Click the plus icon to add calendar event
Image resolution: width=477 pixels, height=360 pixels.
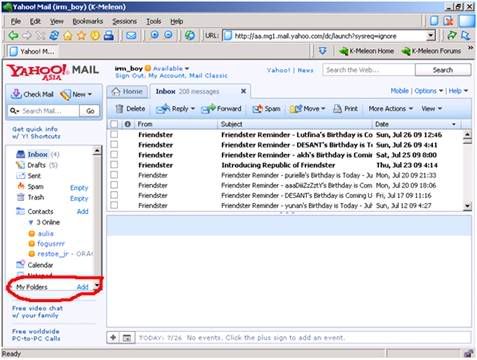[113, 337]
